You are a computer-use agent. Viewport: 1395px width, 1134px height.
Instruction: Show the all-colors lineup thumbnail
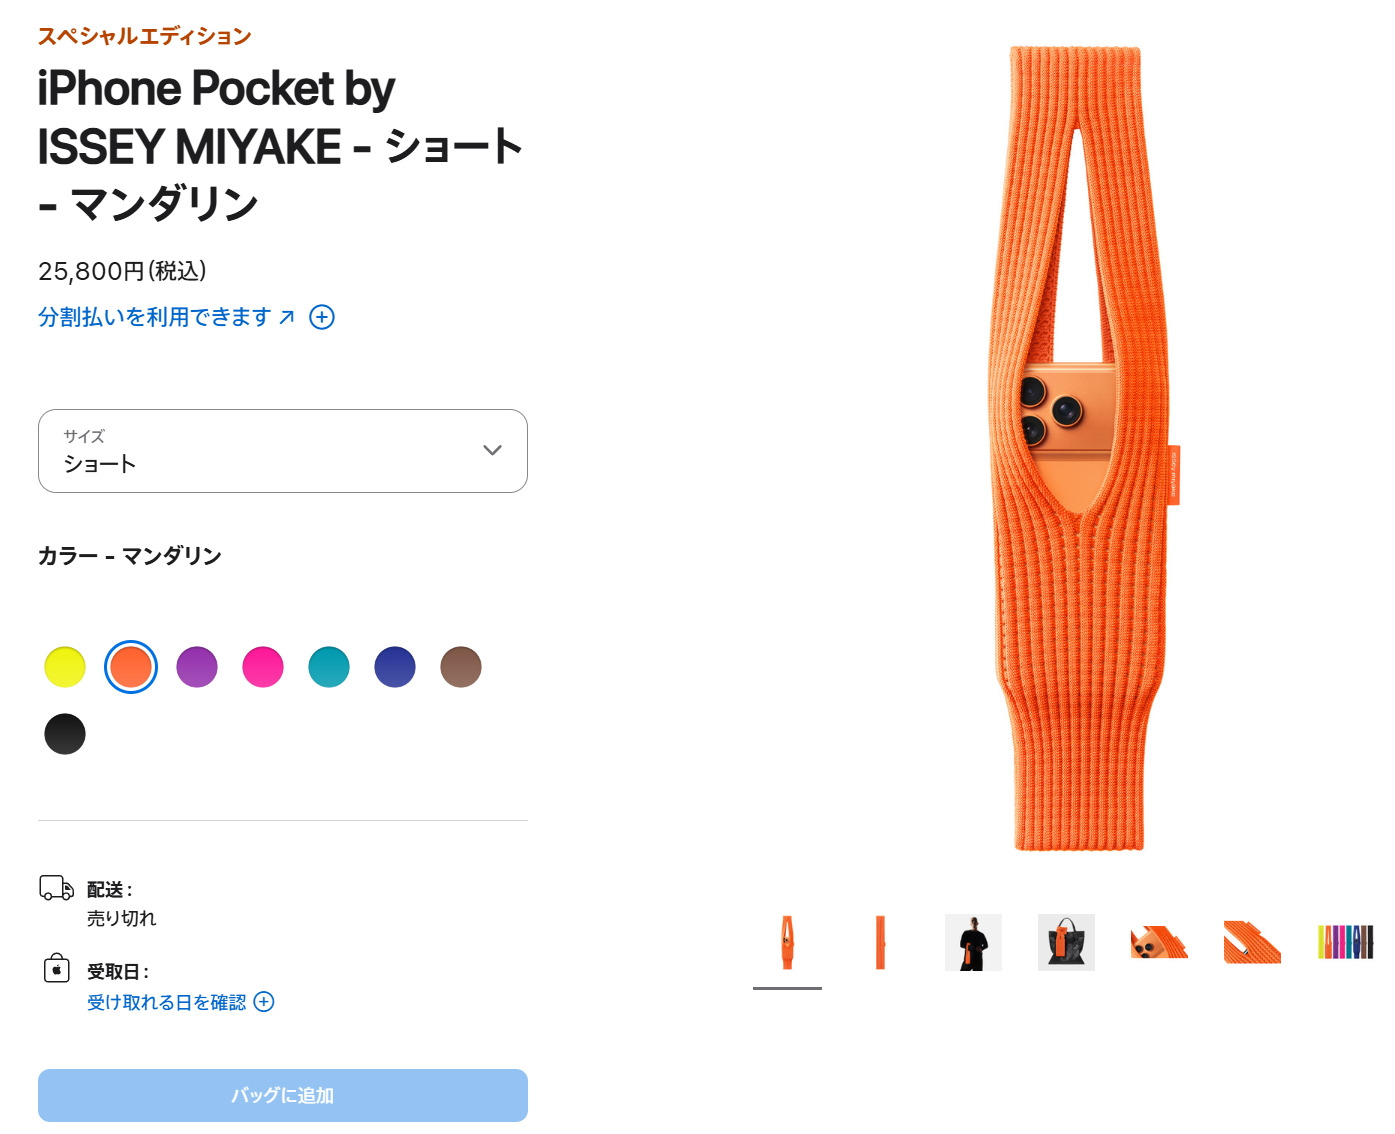(1345, 942)
